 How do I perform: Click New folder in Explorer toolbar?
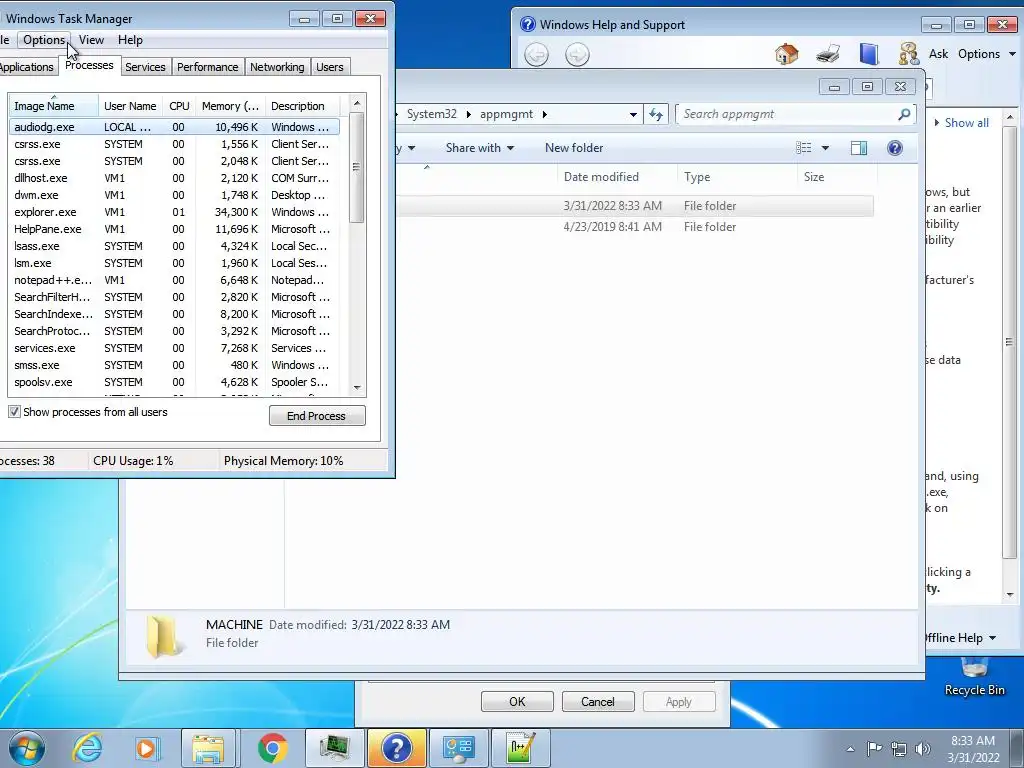[x=574, y=148]
